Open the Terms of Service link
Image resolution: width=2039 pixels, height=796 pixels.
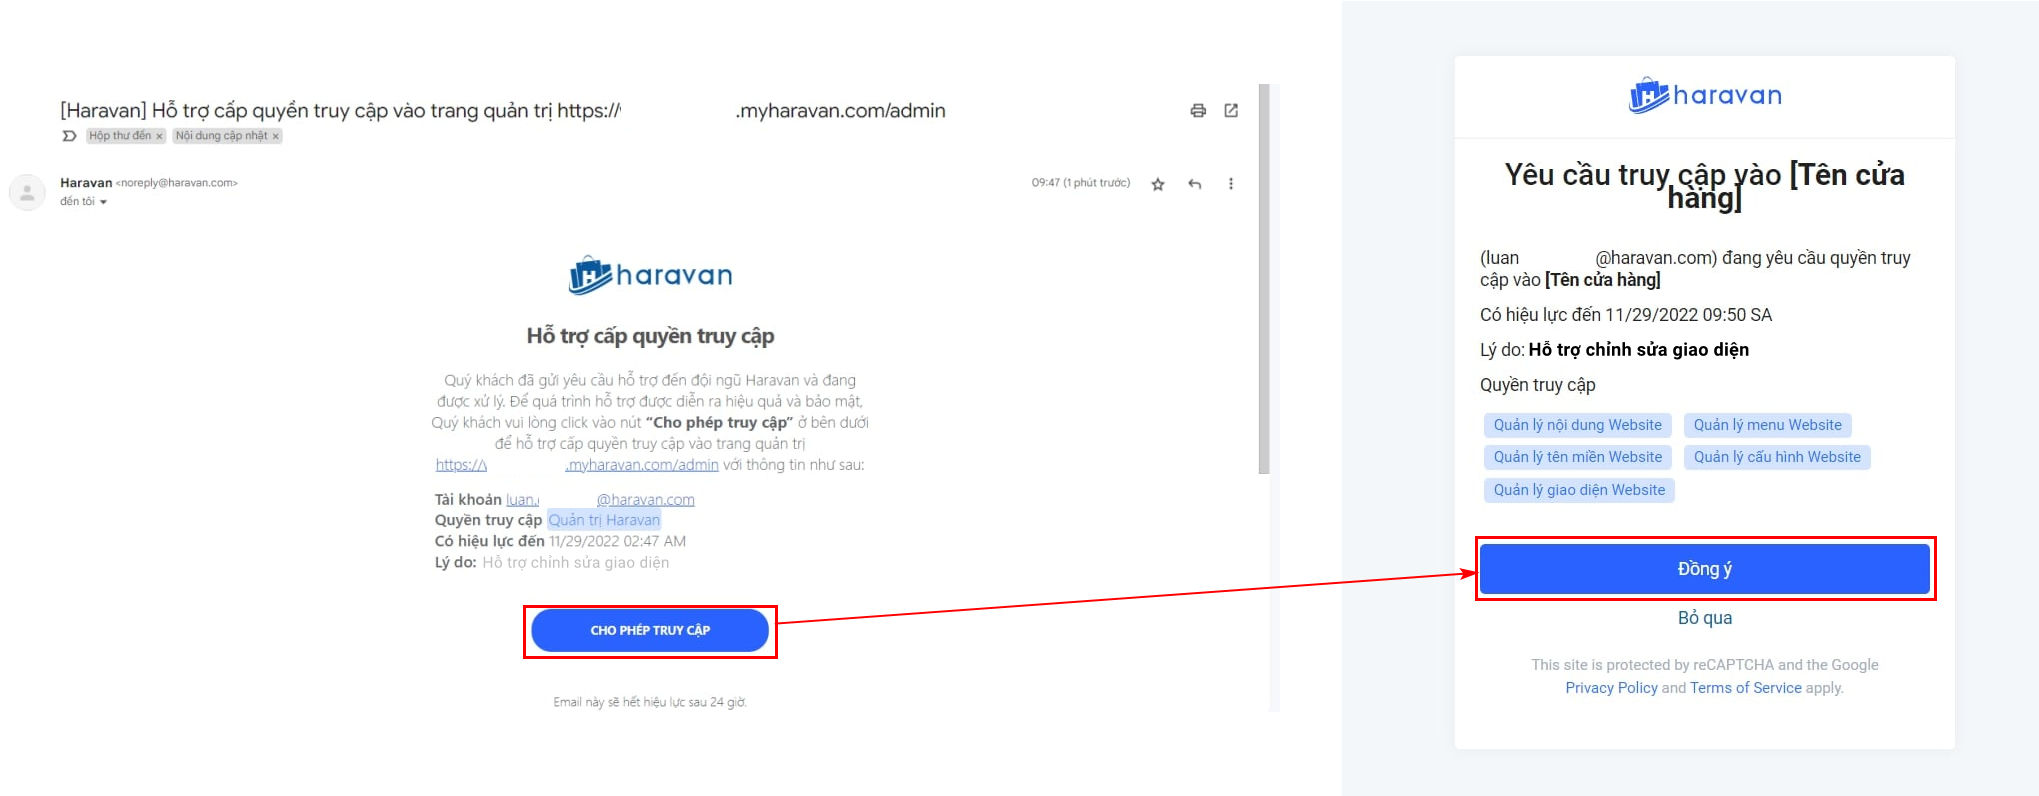point(1746,688)
